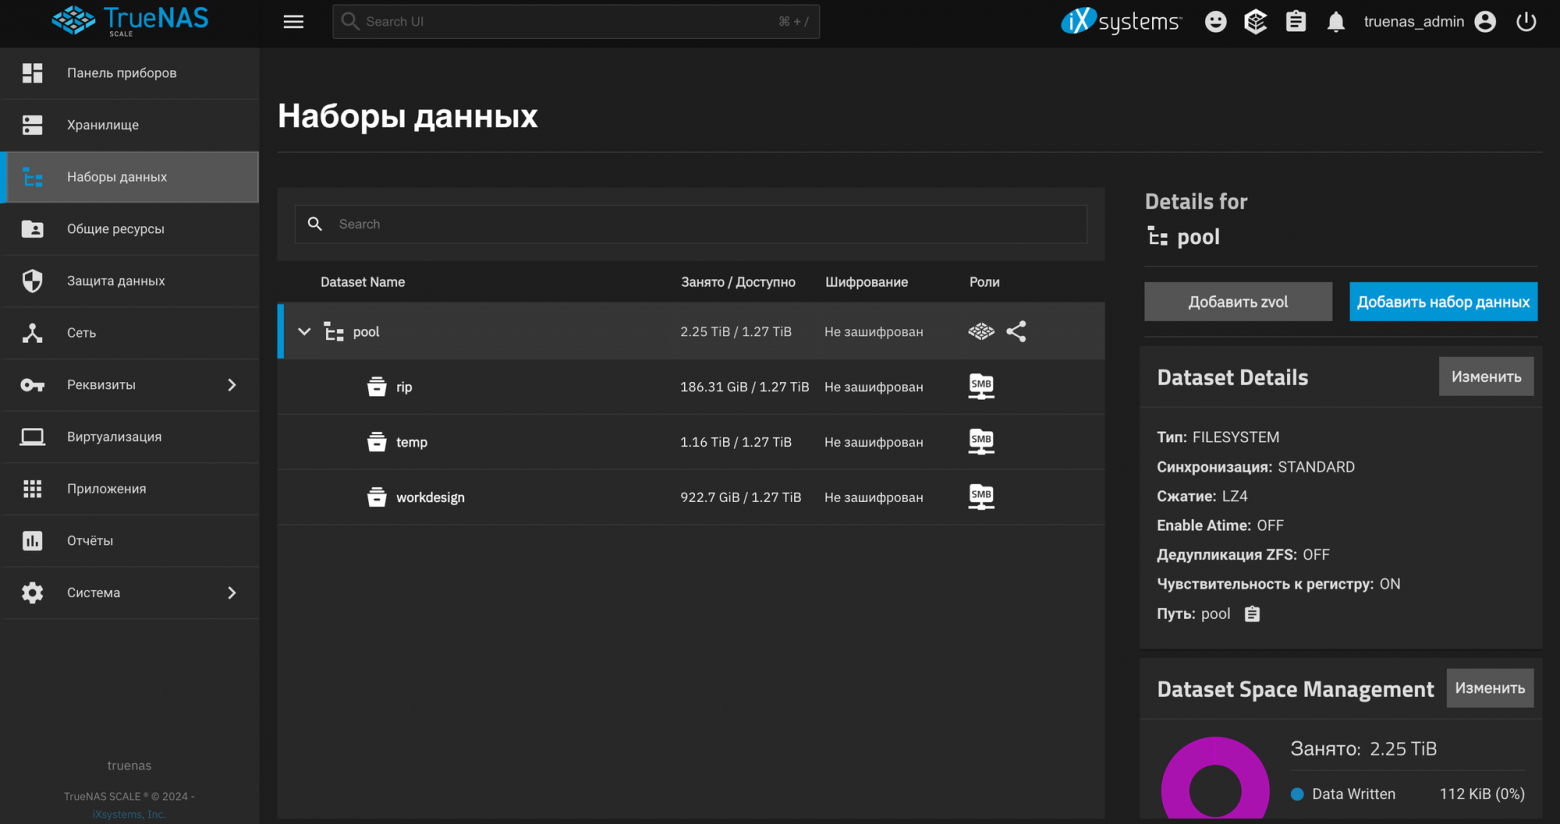
Task: Open the feedback smiley icon
Action: click(x=1215, y=22)
